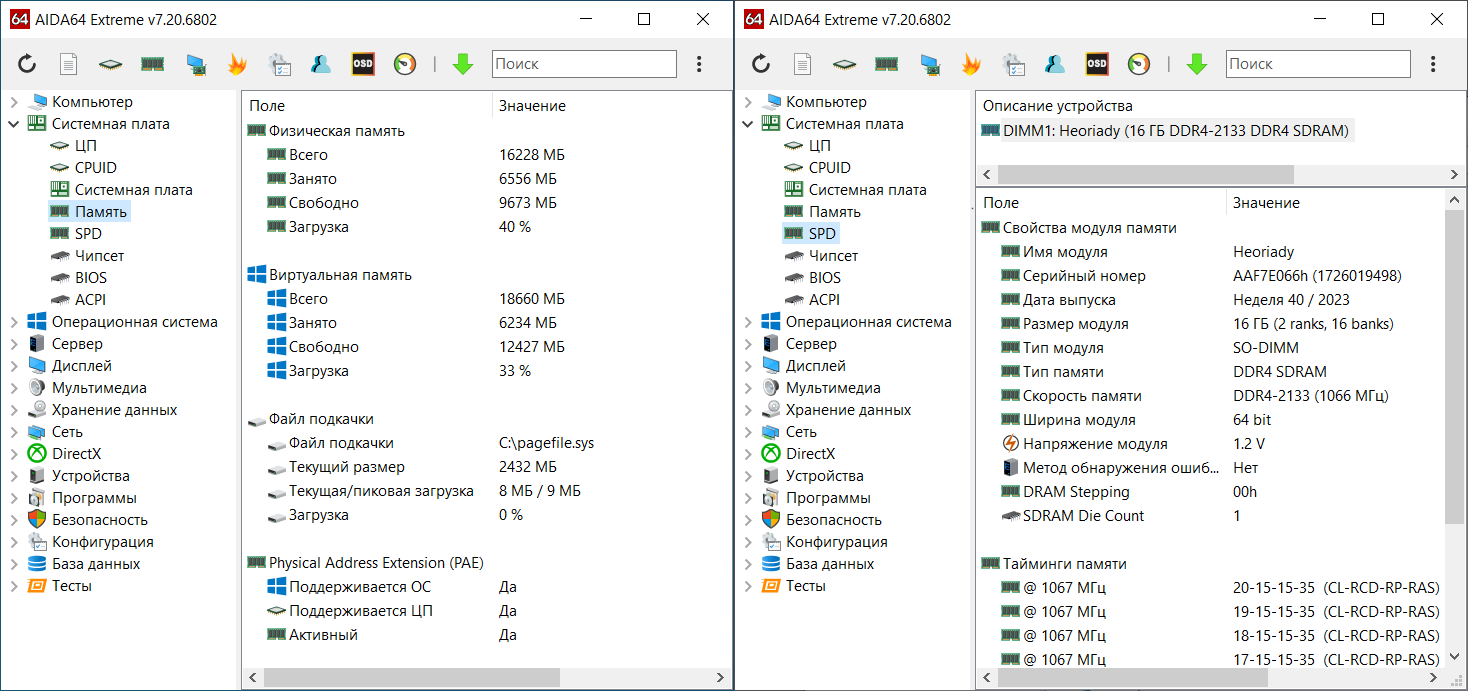Expand the Мультимедиа node in right window
The height and width of the screenshot is (691, 1468).
[748, 388]
